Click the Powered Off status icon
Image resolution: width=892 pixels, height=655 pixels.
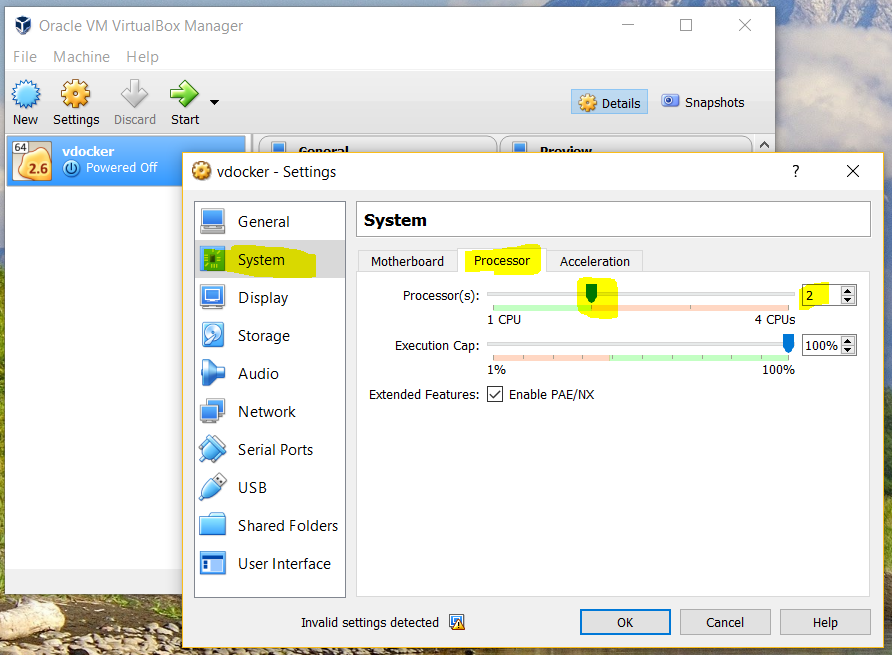71,168
